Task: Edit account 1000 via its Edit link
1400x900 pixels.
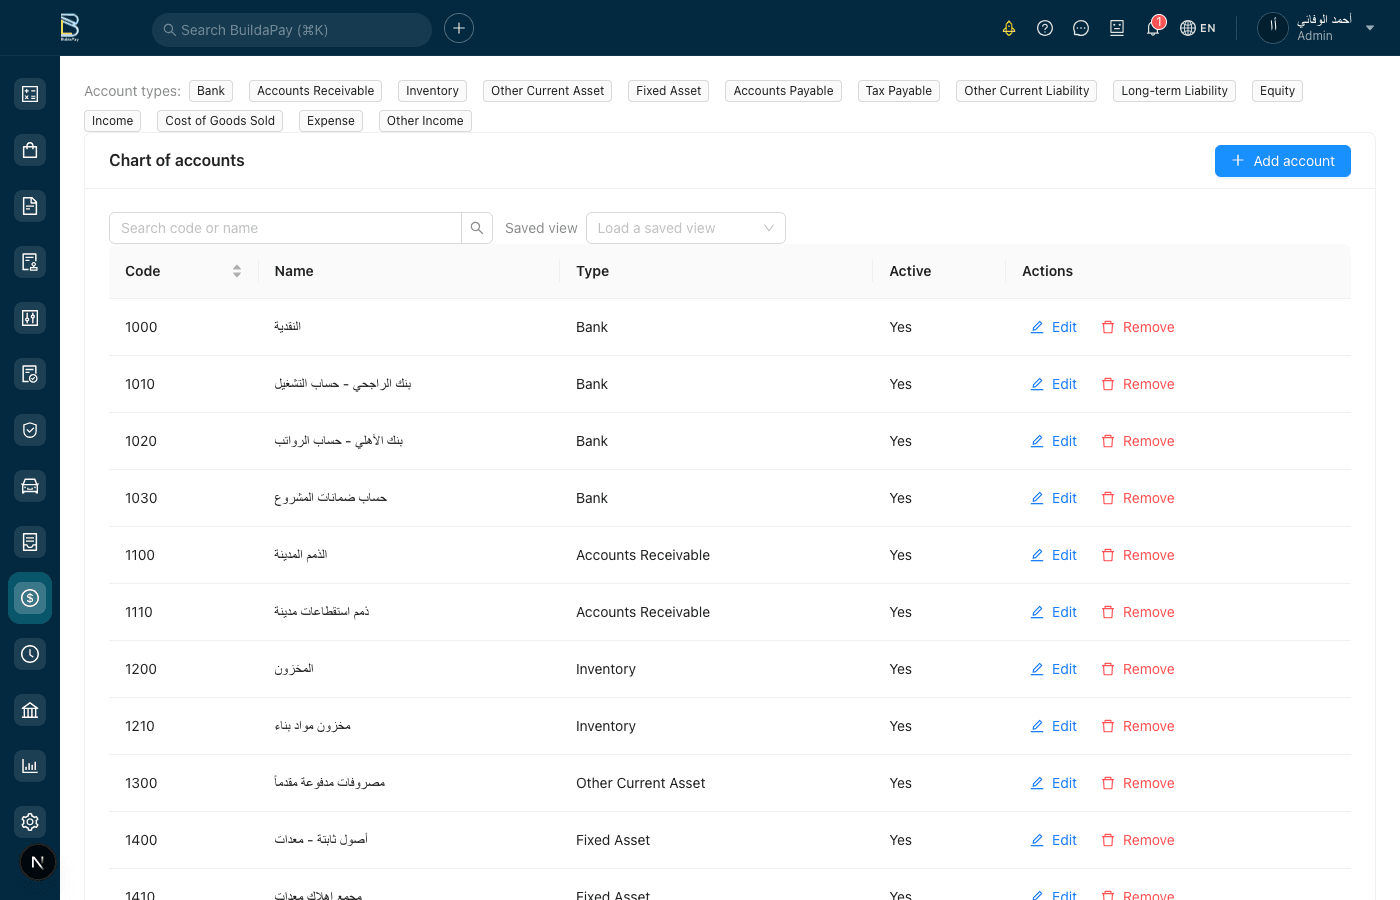Action: click(x=1053, y=327)
